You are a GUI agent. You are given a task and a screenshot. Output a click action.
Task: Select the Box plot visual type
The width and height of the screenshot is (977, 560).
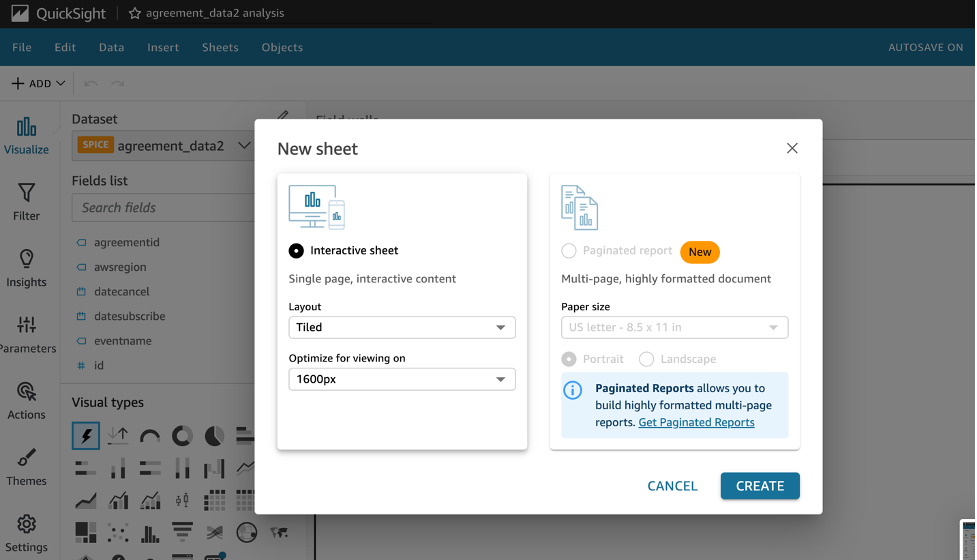pyautogui.click(x=182, y=500)
